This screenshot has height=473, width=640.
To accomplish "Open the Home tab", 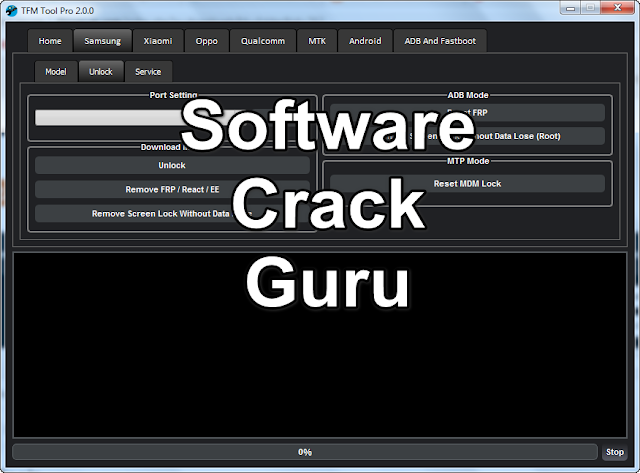I will click(50, 41).
